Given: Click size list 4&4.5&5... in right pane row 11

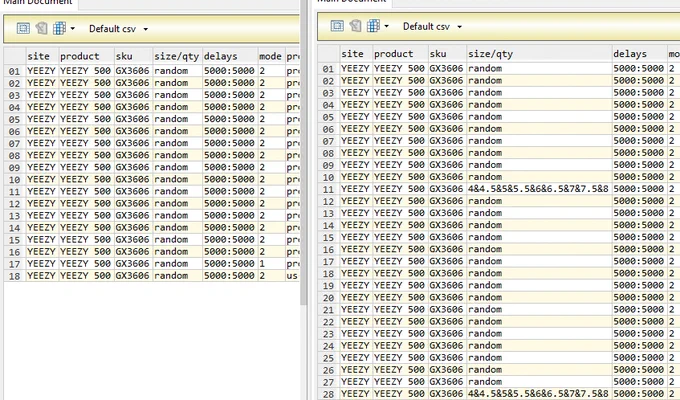Looking at the screenshot, I should 539,189.
